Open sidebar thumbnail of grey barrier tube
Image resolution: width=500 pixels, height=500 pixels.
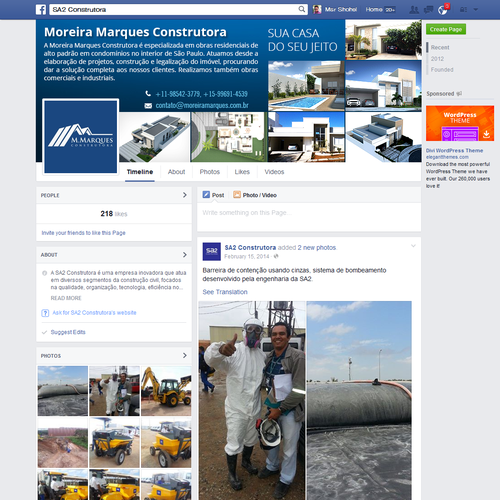point(63,391)
